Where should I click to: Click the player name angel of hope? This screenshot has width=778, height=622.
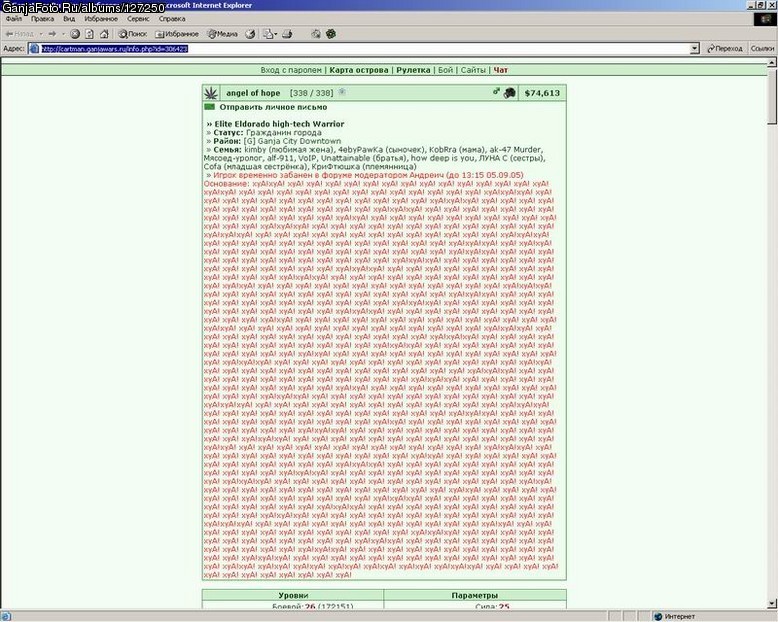(x=253, y=93)
